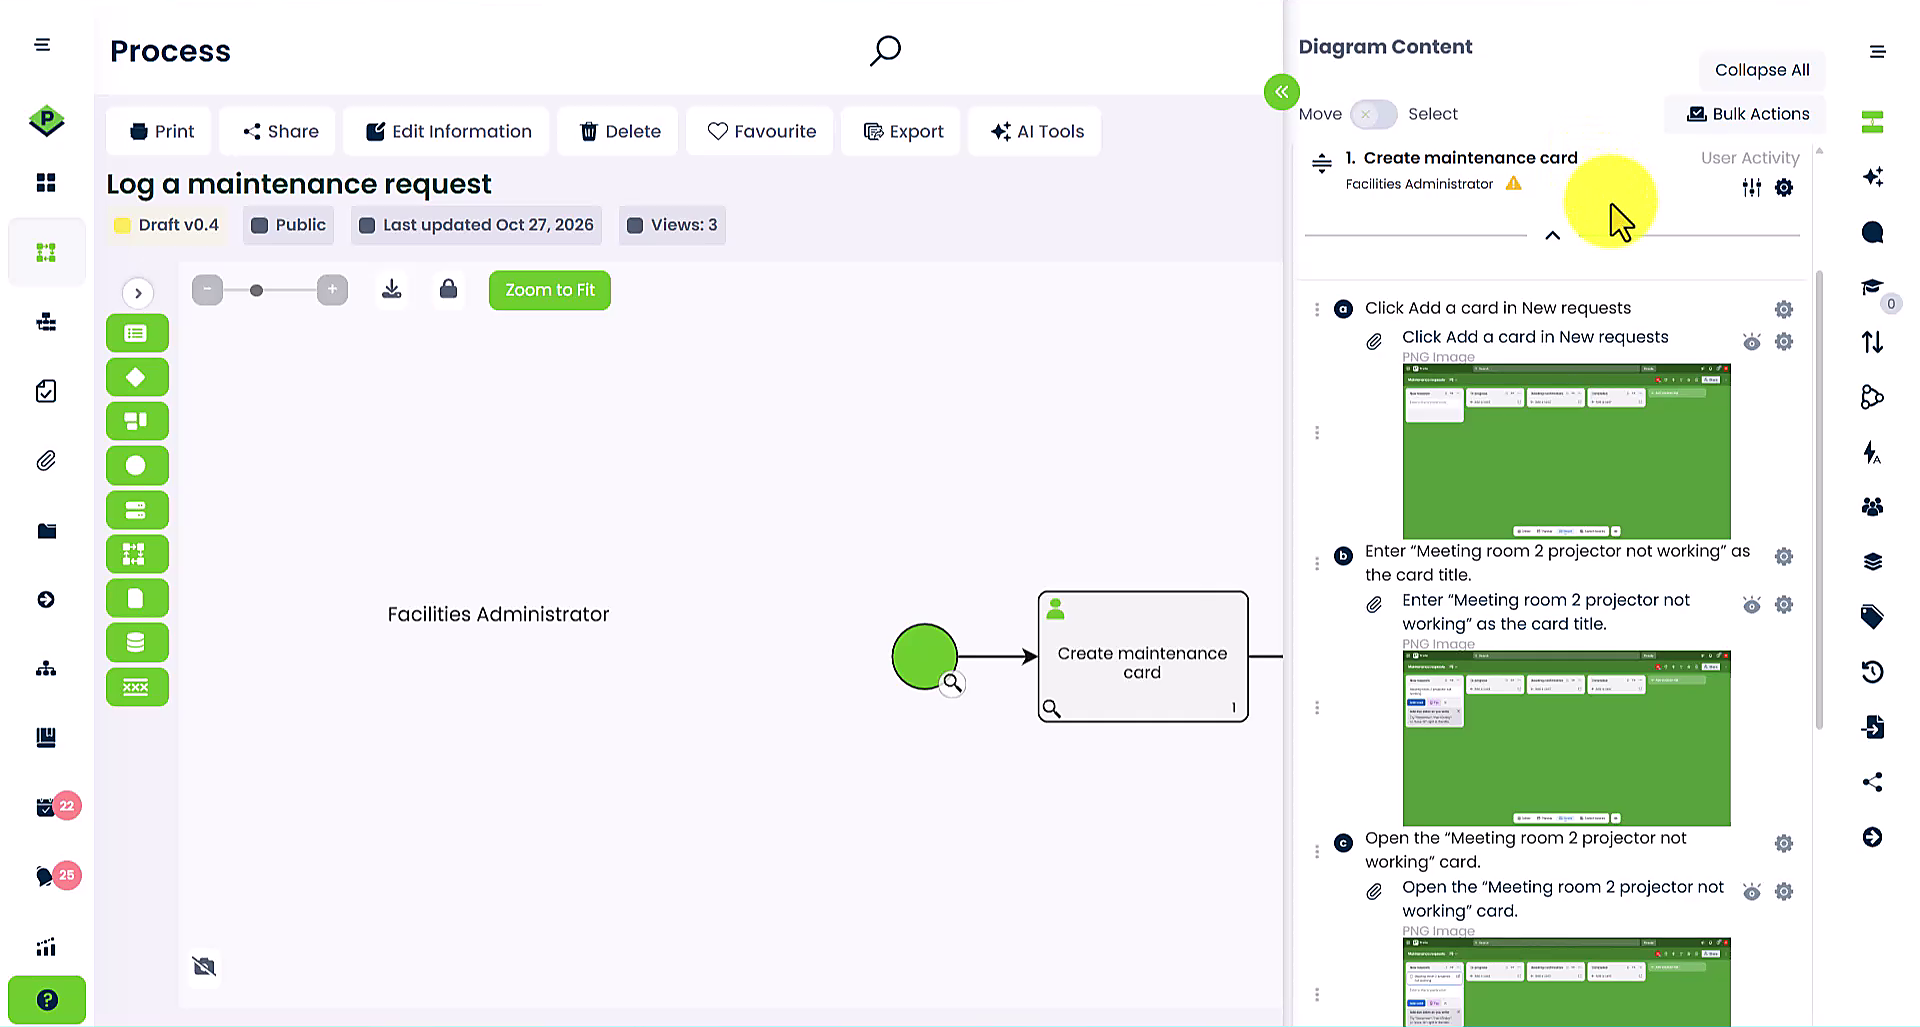Screen dimensions: 1920x1027
Task: Collapse the Create maintenance card section with the caret
Action: [x=1552, y=236]
